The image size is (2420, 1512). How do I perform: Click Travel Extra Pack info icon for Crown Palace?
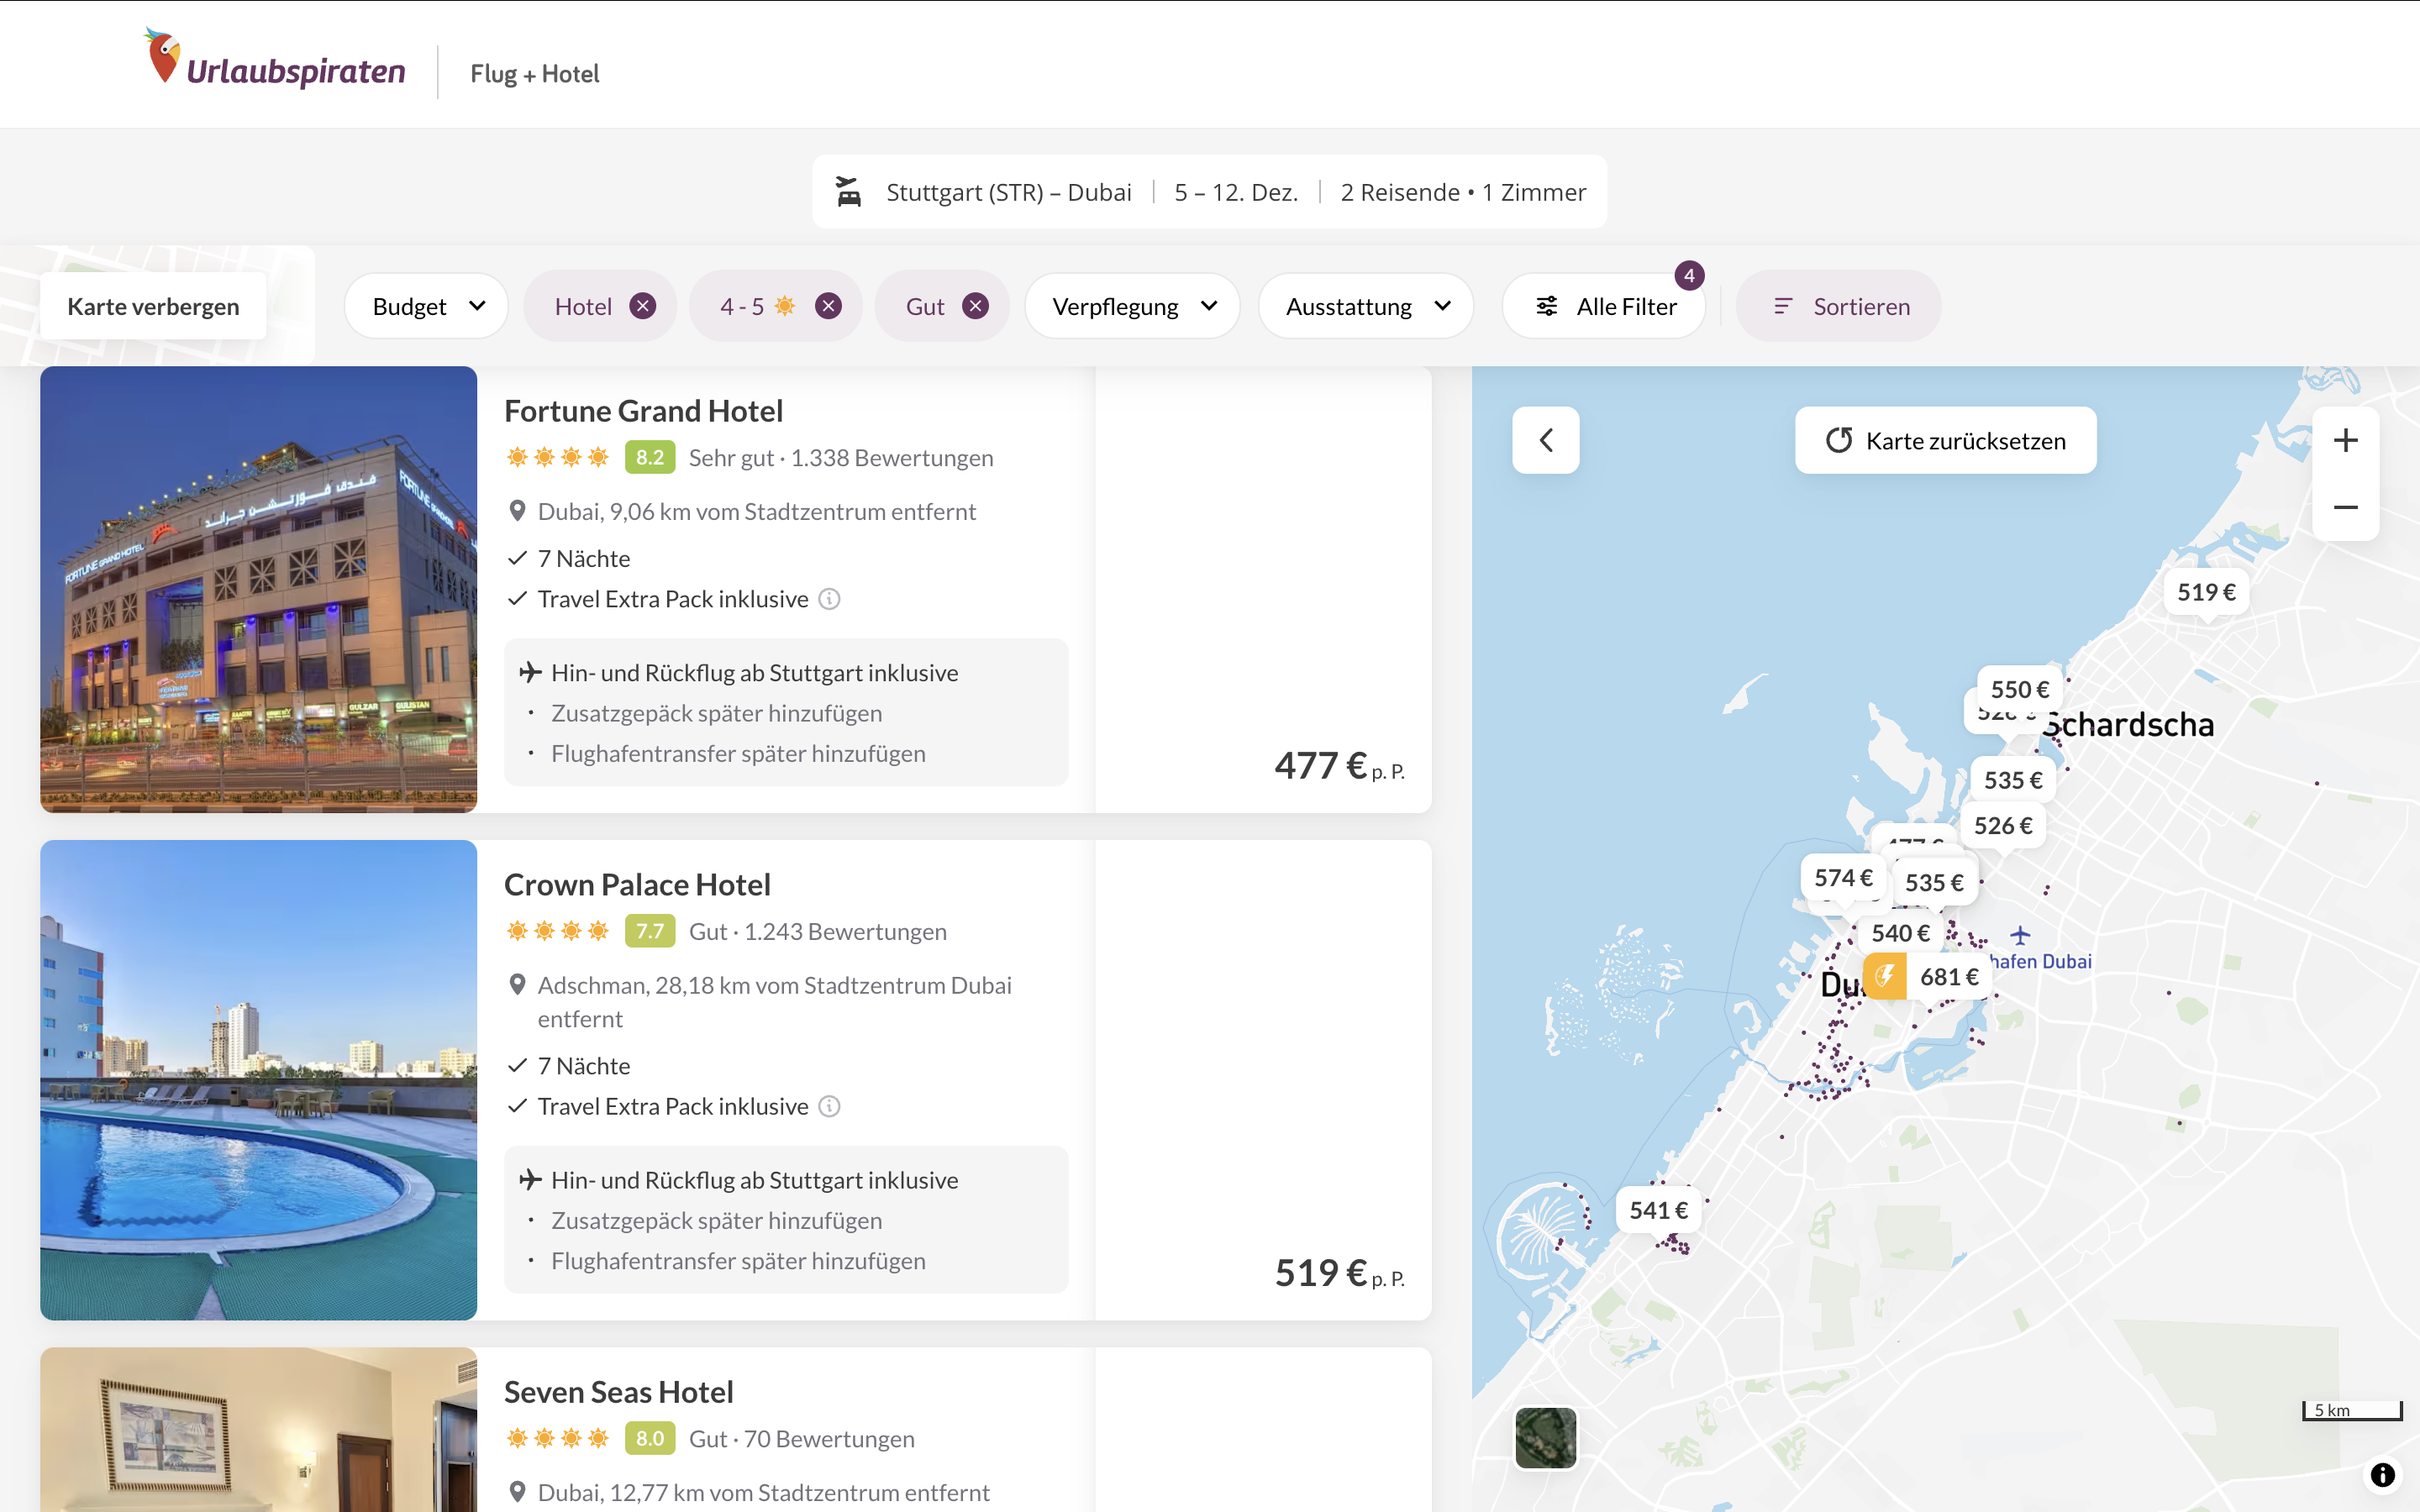(x=829, y=1106)
